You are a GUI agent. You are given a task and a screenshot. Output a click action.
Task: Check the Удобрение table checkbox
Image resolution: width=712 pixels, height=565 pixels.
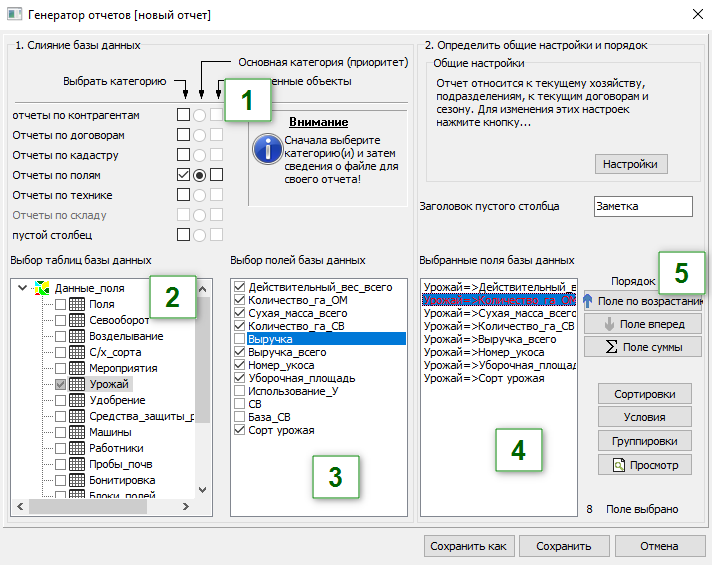60,400
